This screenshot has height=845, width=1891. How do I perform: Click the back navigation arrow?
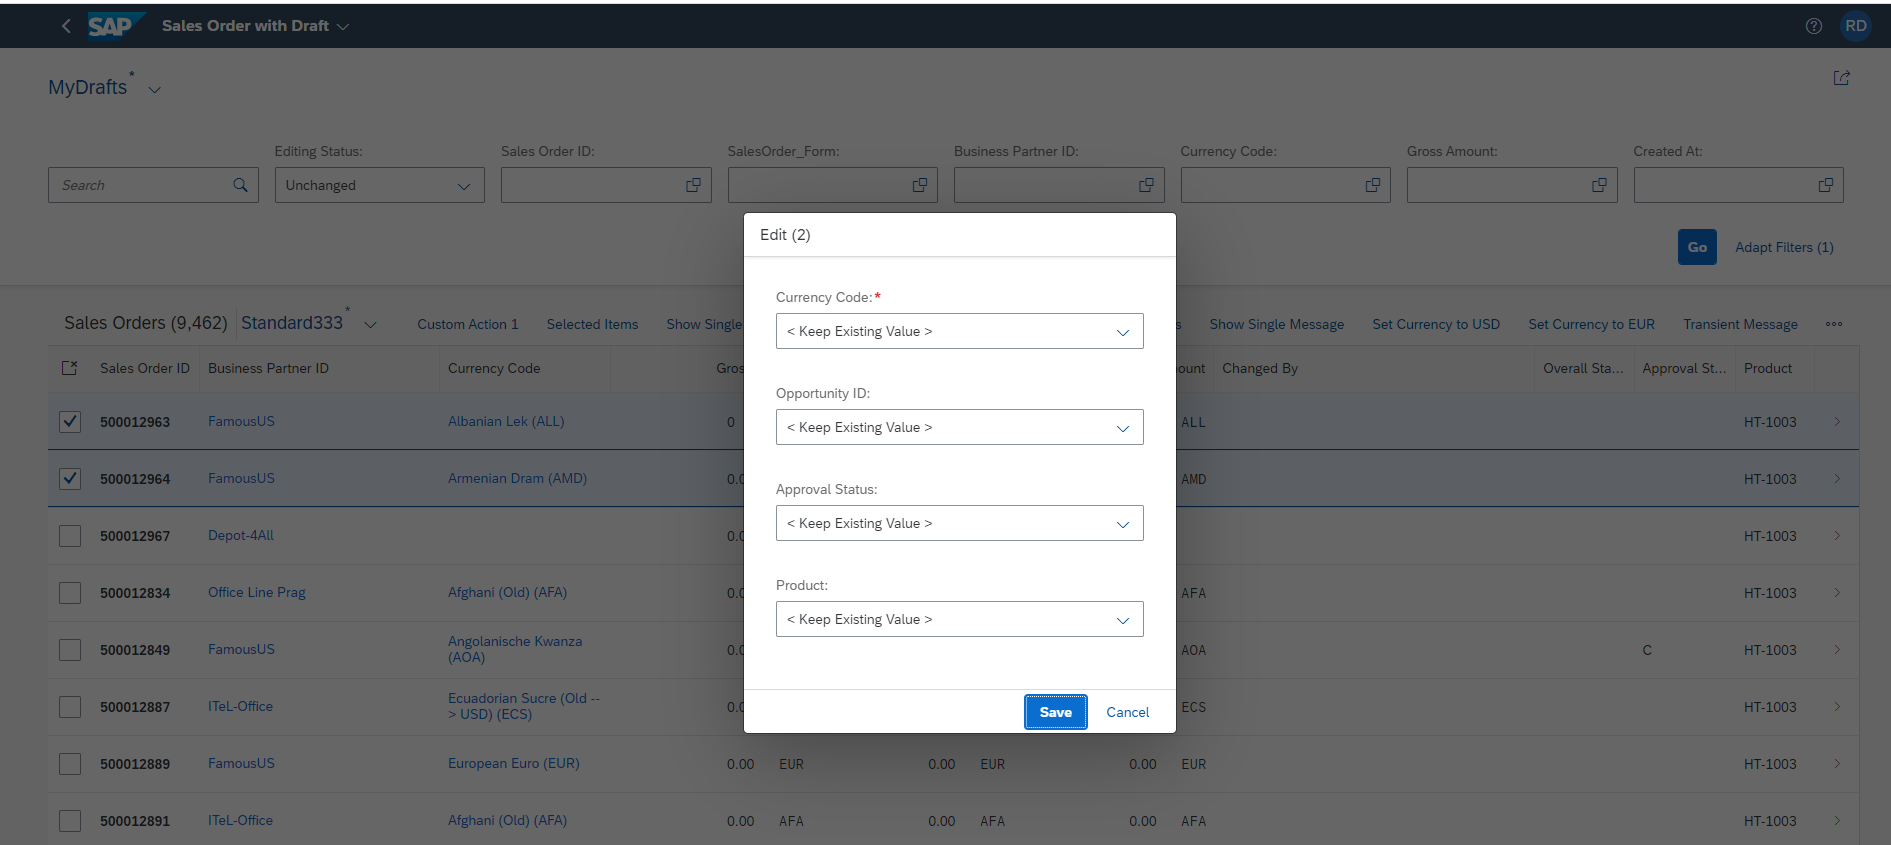point(66,26)
